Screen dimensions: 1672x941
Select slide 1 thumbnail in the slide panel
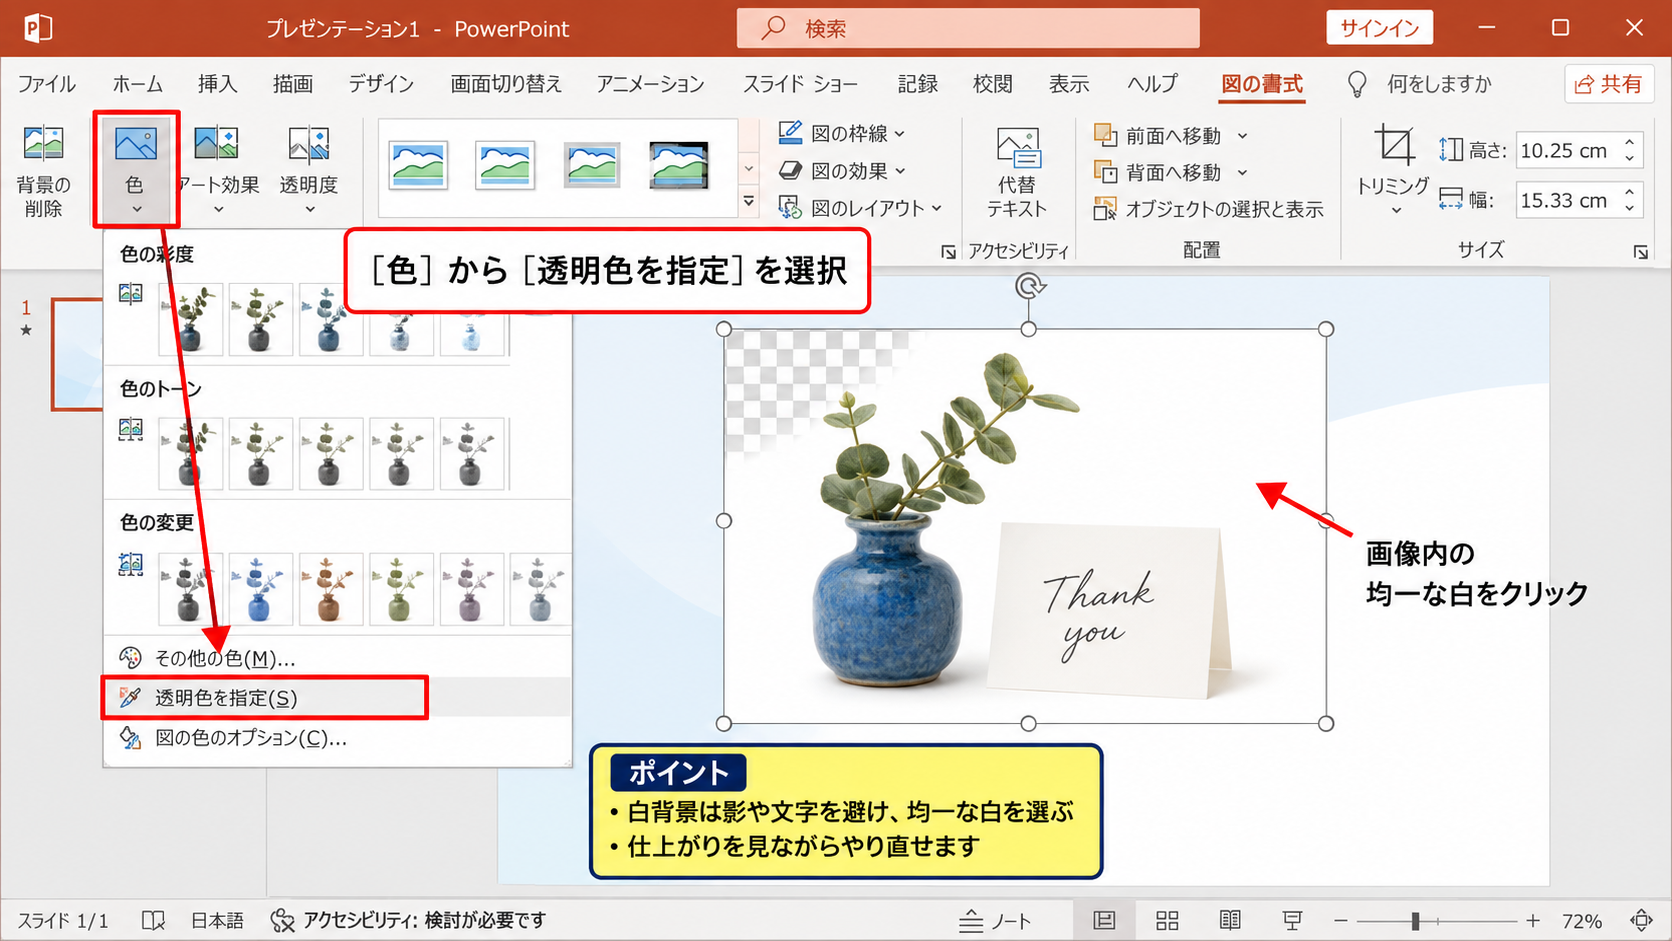[77, 354]
